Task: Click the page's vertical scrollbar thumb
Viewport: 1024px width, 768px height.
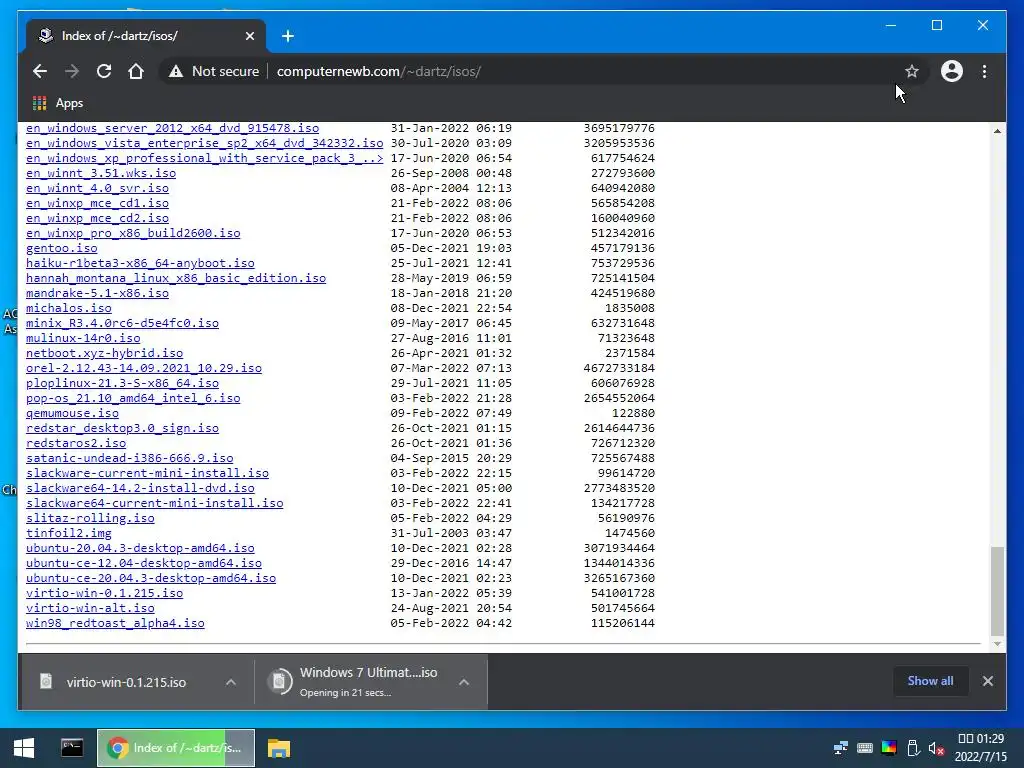Action: [997, 591]
